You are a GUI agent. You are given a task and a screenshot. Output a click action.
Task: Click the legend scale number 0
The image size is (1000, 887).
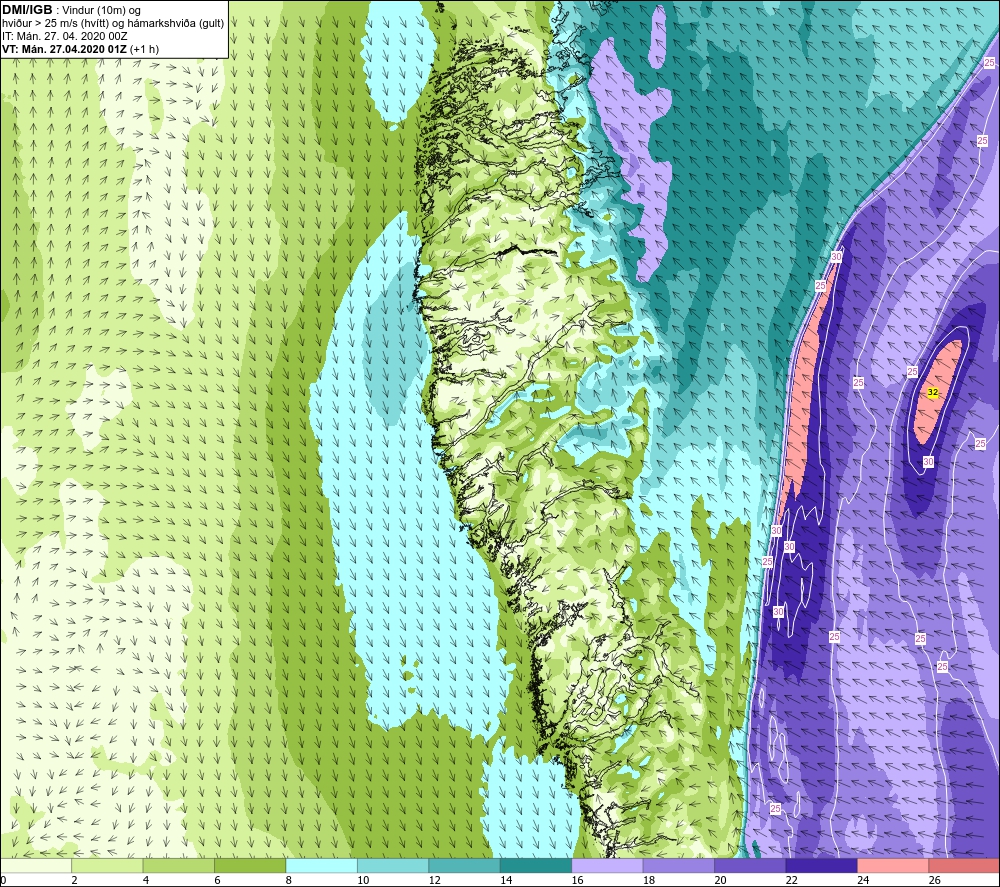[3, 880]
